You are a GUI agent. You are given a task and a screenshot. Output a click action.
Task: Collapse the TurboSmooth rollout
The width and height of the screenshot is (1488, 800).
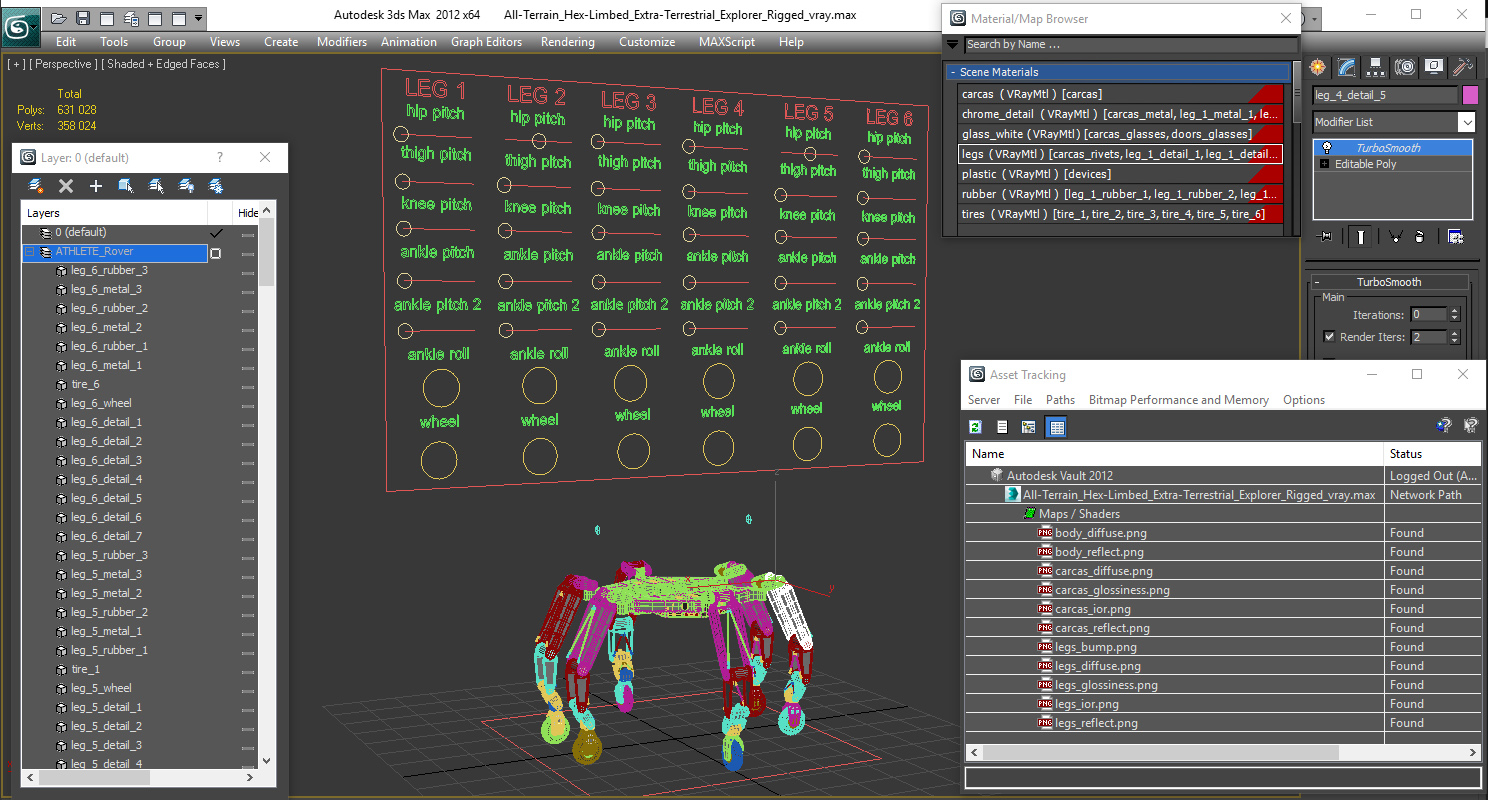(1388, 282)
